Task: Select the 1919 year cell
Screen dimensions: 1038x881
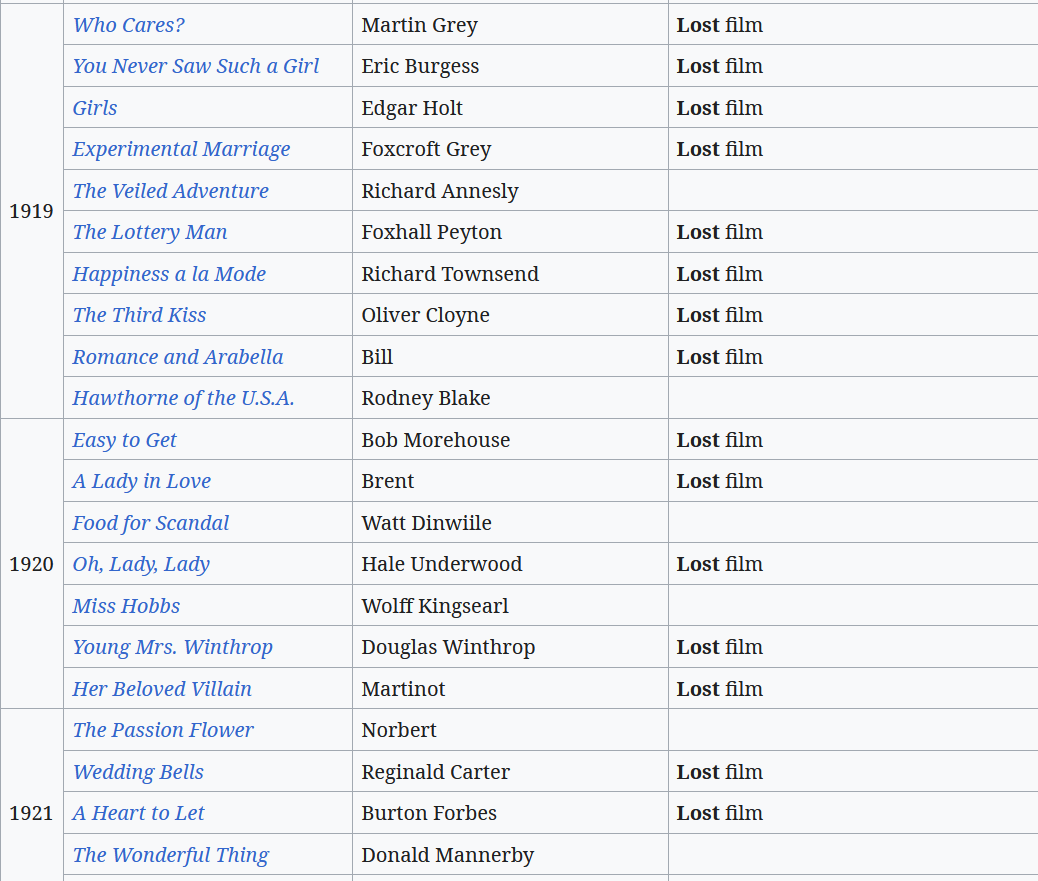Action: tap(31, 211)
